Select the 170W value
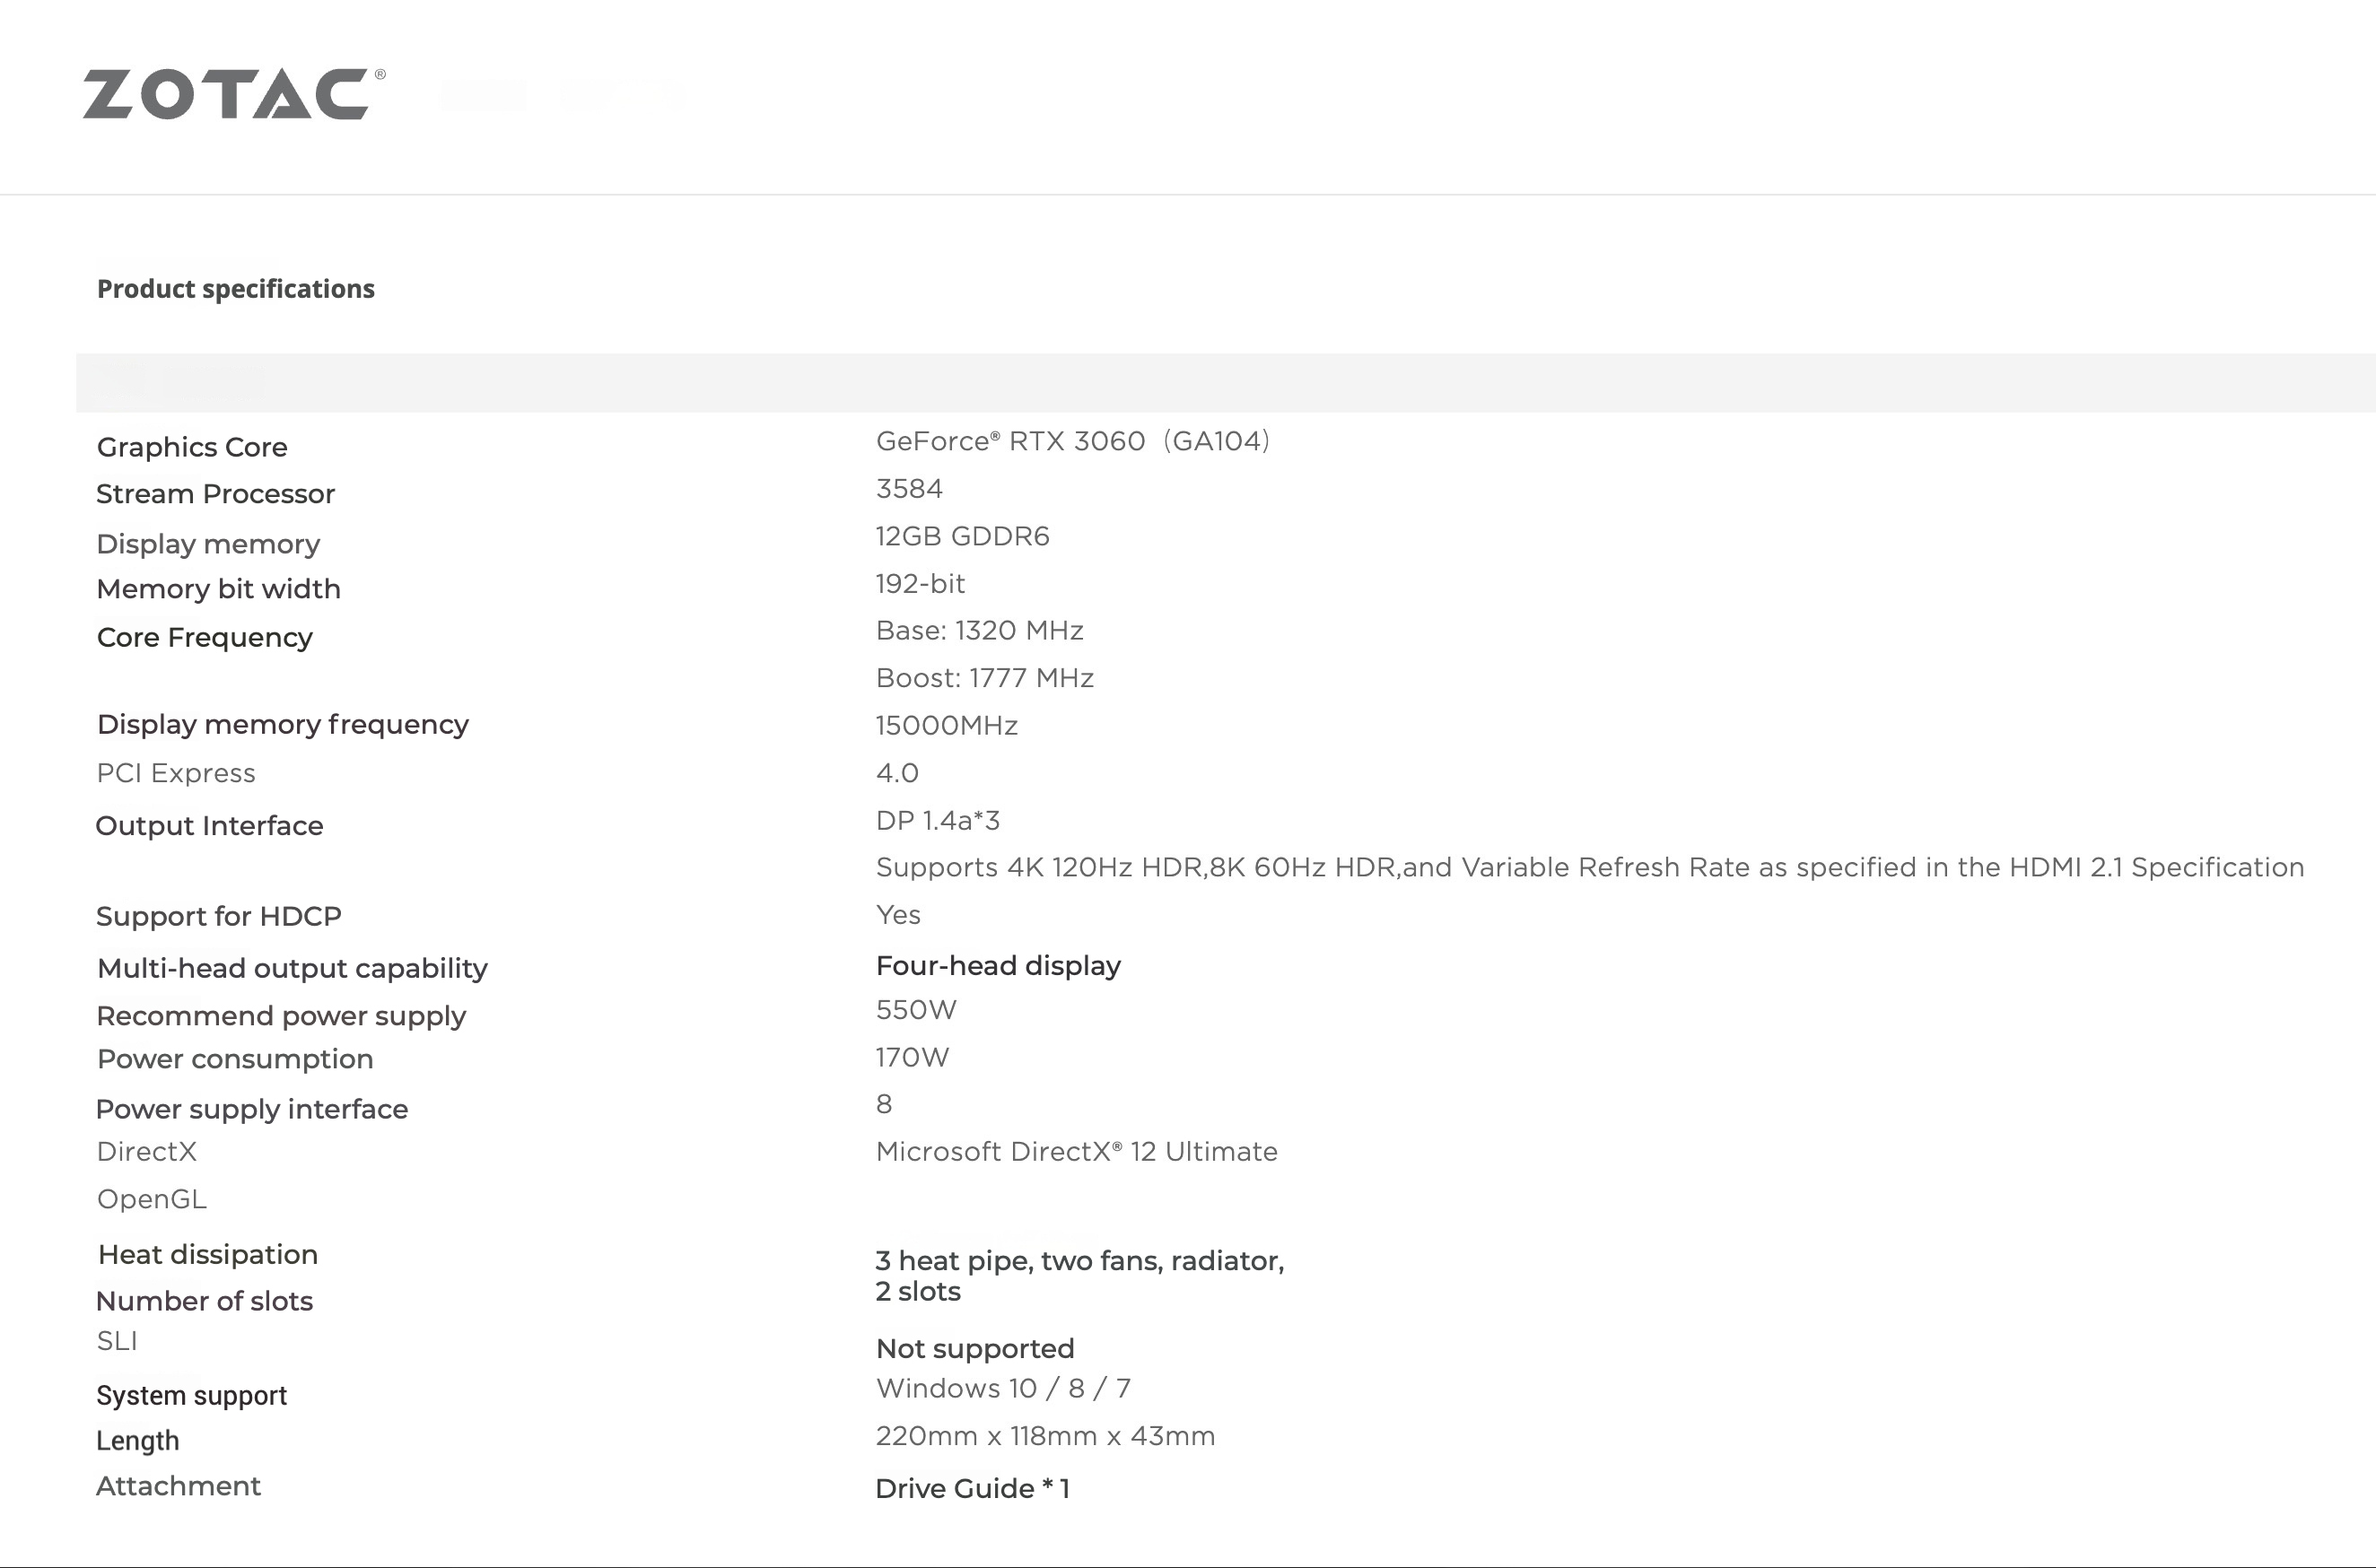 [912, 1058]
